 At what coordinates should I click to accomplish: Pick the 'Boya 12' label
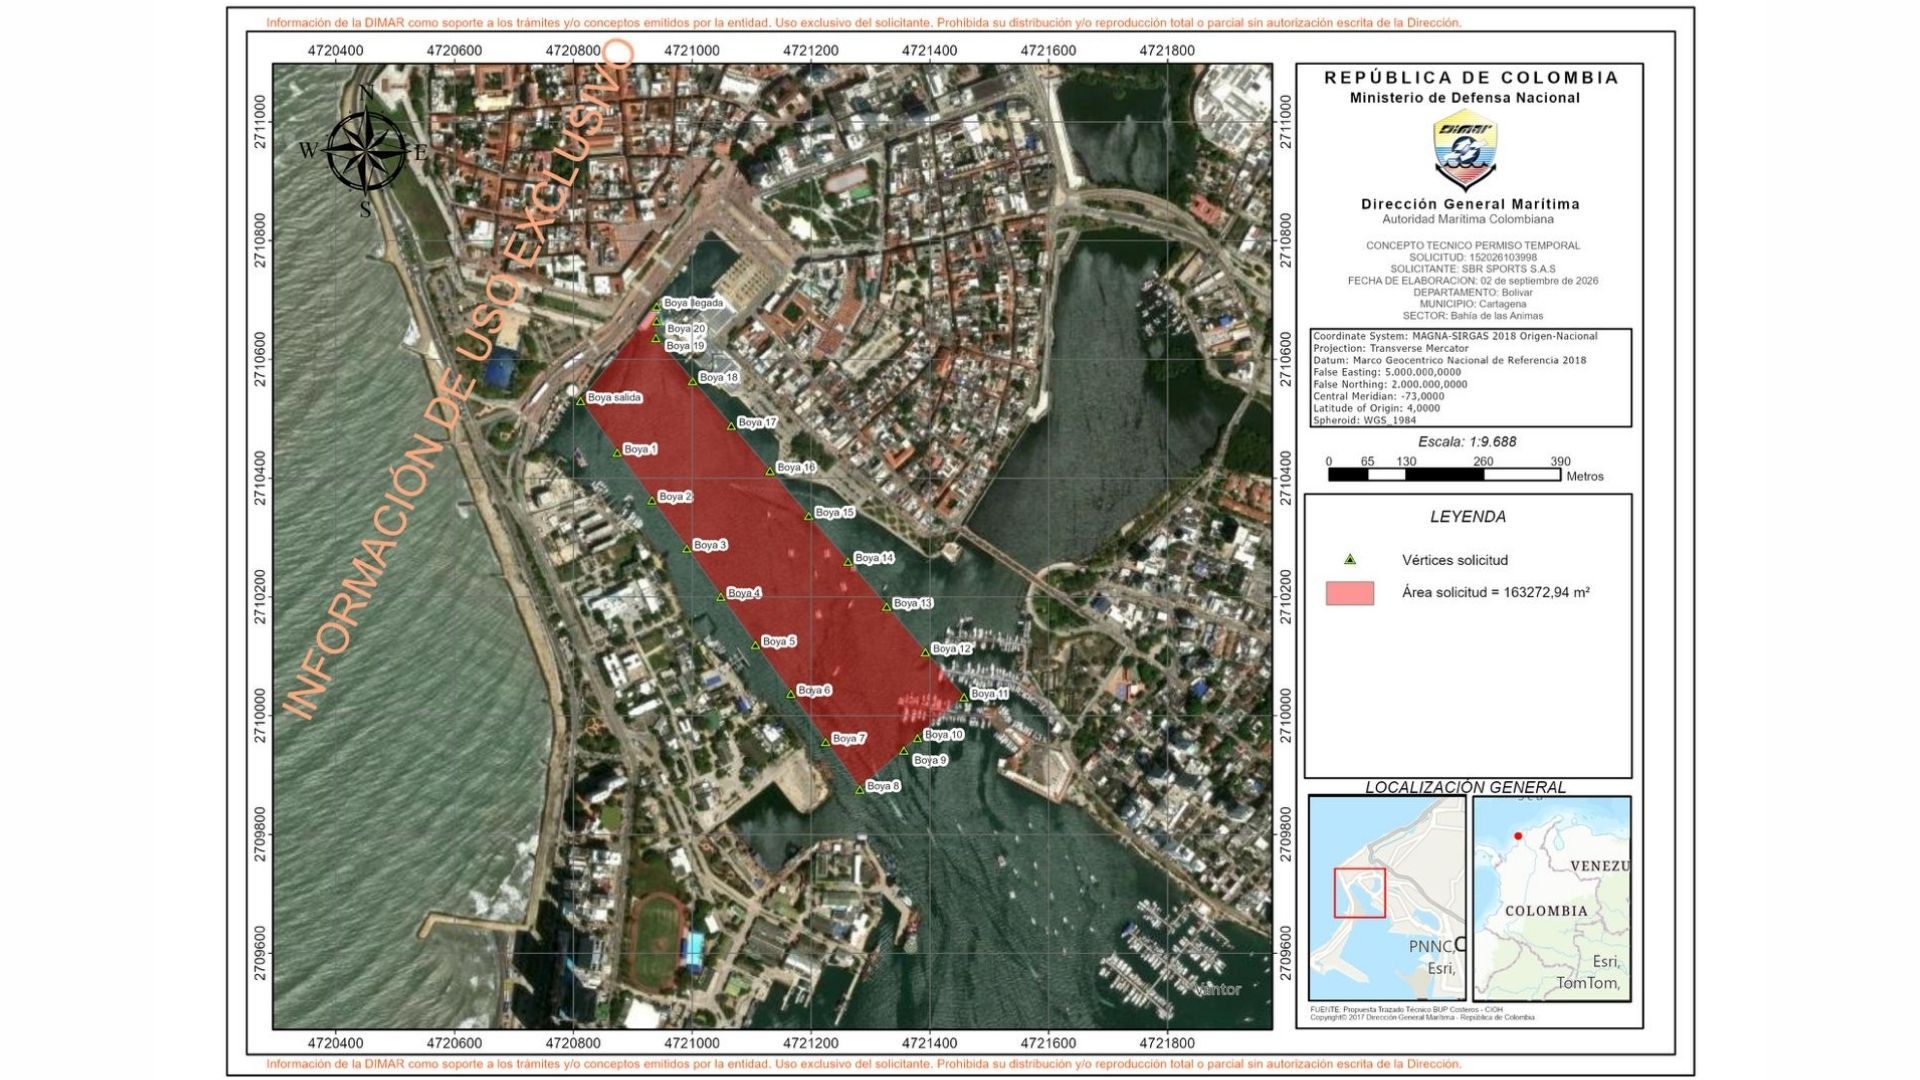[x=952, y=650]
